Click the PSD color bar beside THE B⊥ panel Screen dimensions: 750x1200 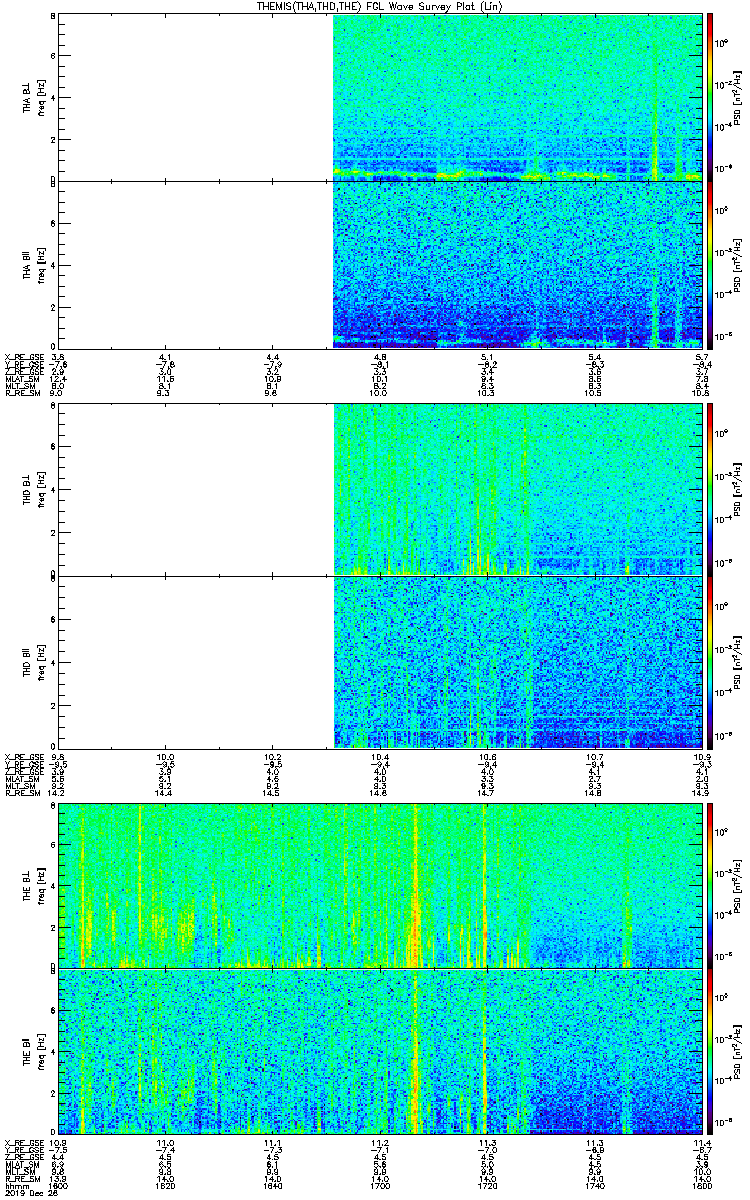(x=710, y=884)
